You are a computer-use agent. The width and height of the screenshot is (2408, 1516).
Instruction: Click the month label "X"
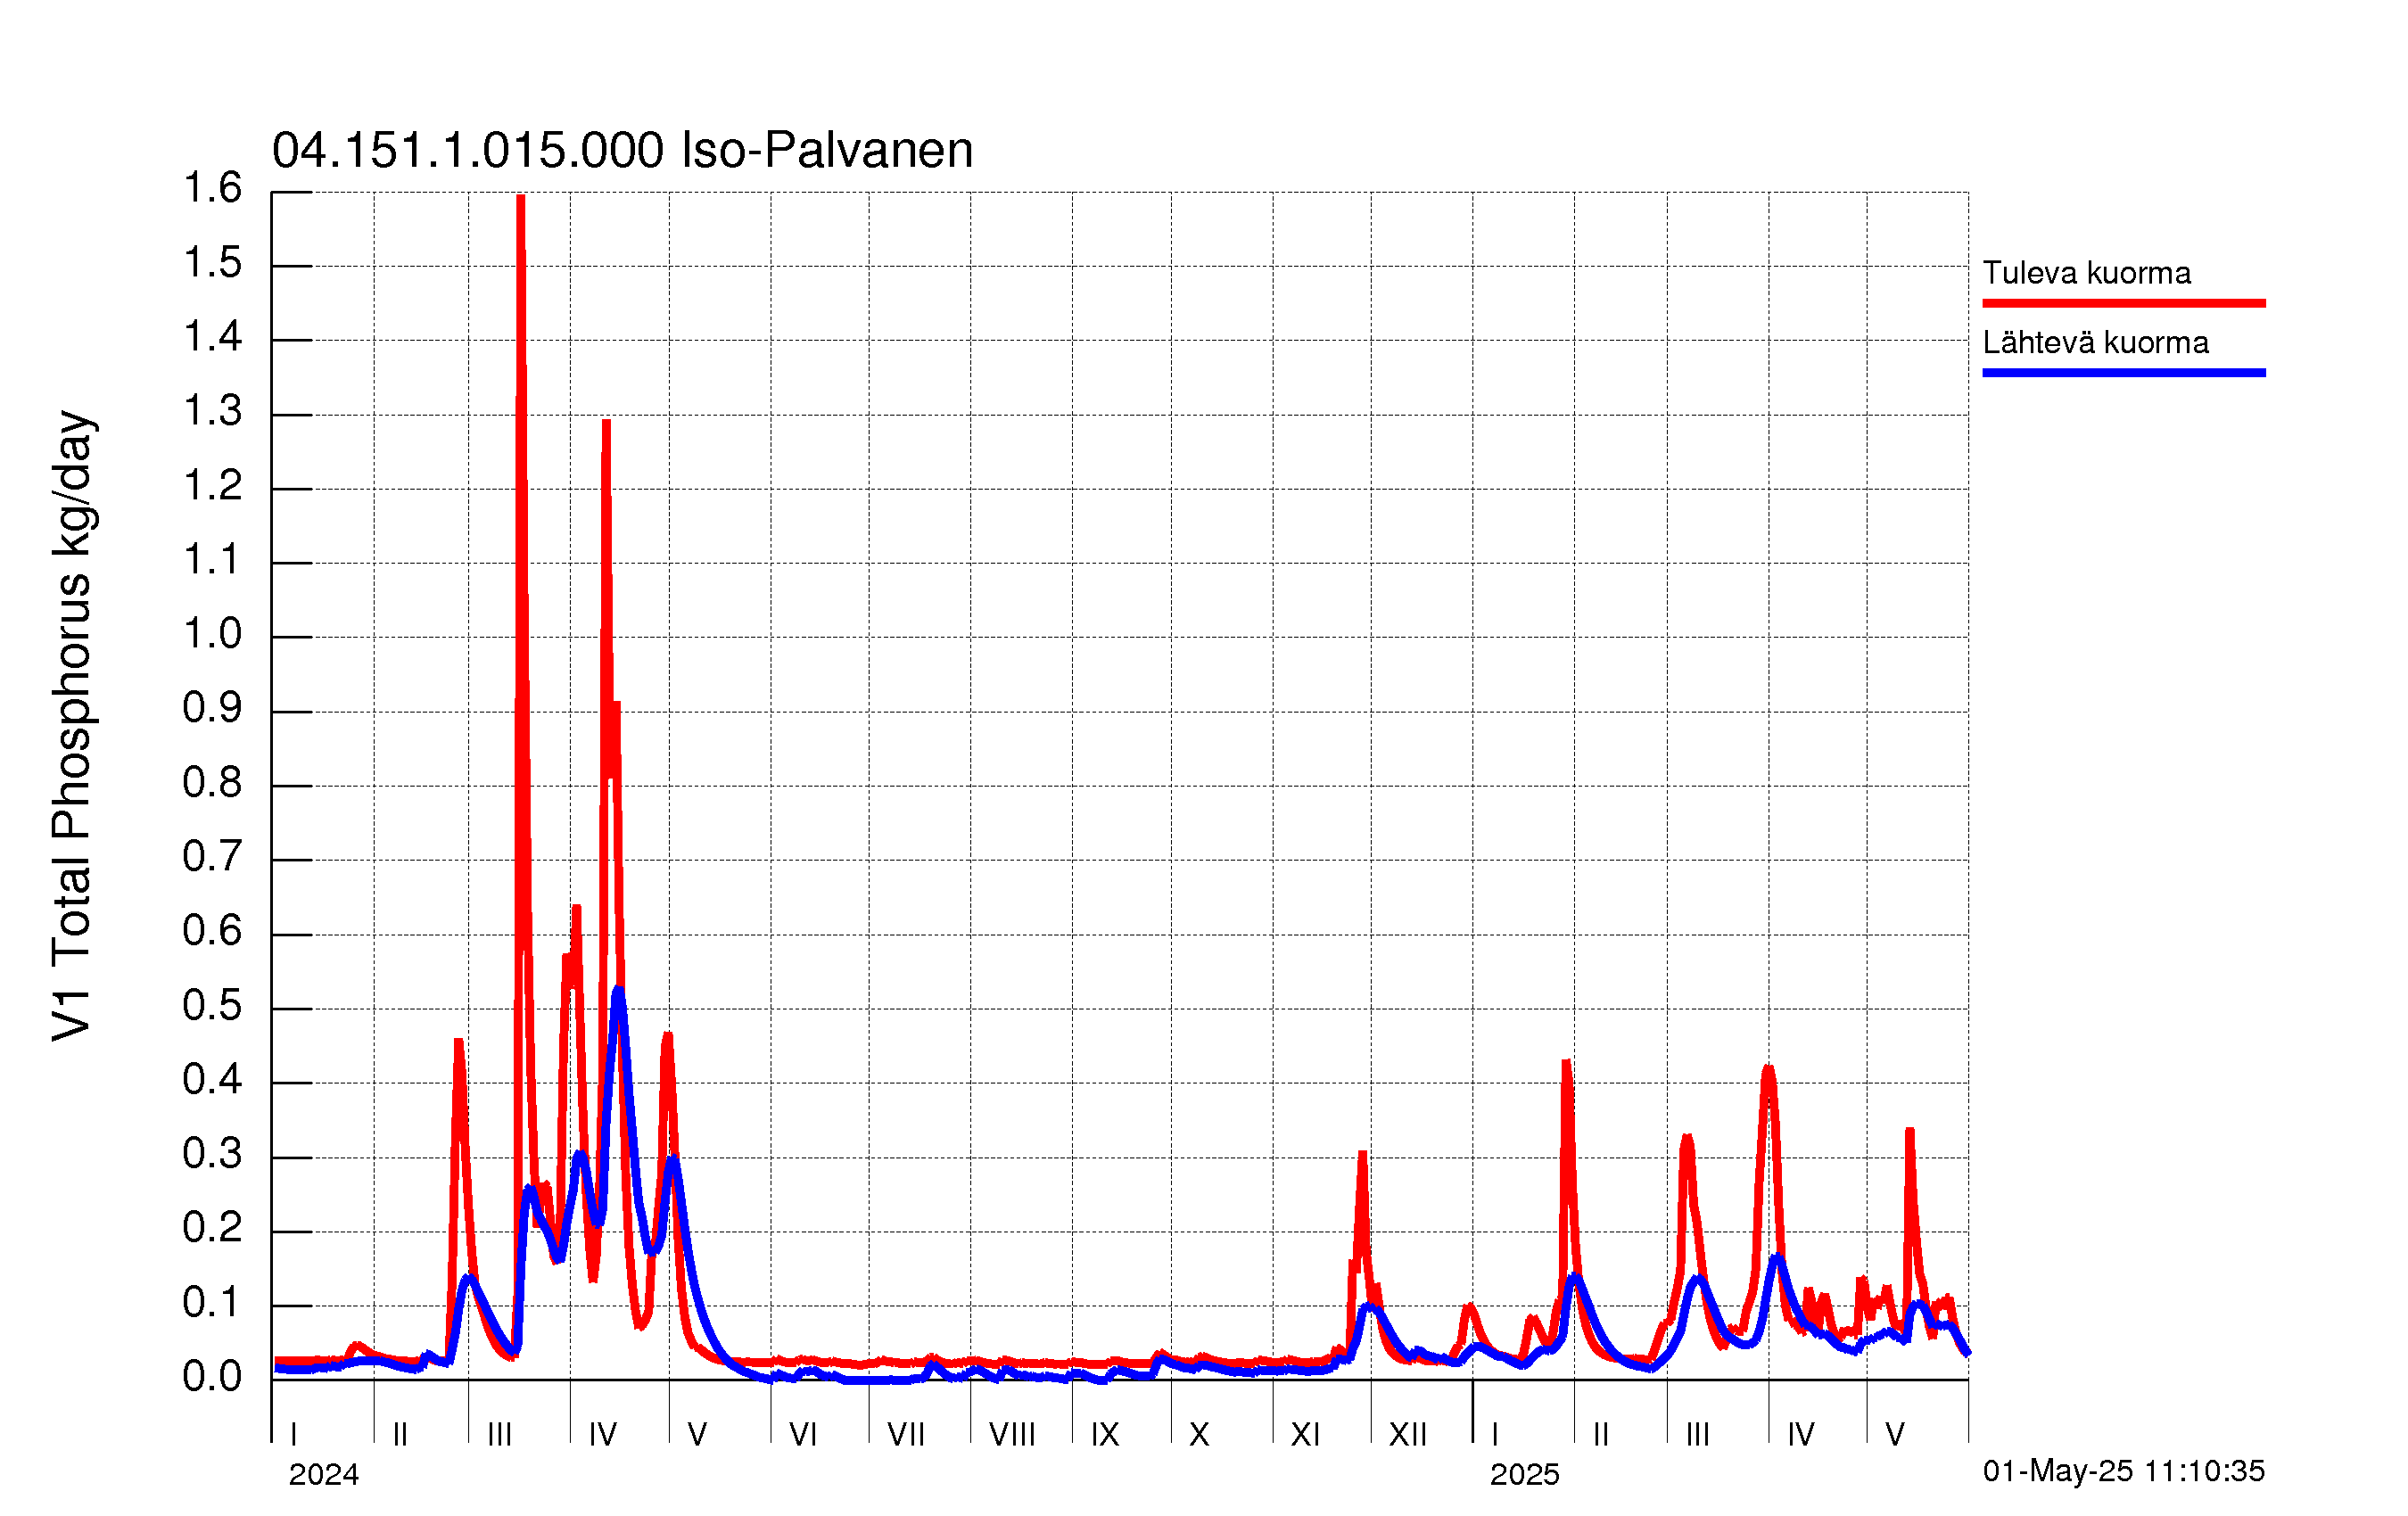tap(1199, 1435)
